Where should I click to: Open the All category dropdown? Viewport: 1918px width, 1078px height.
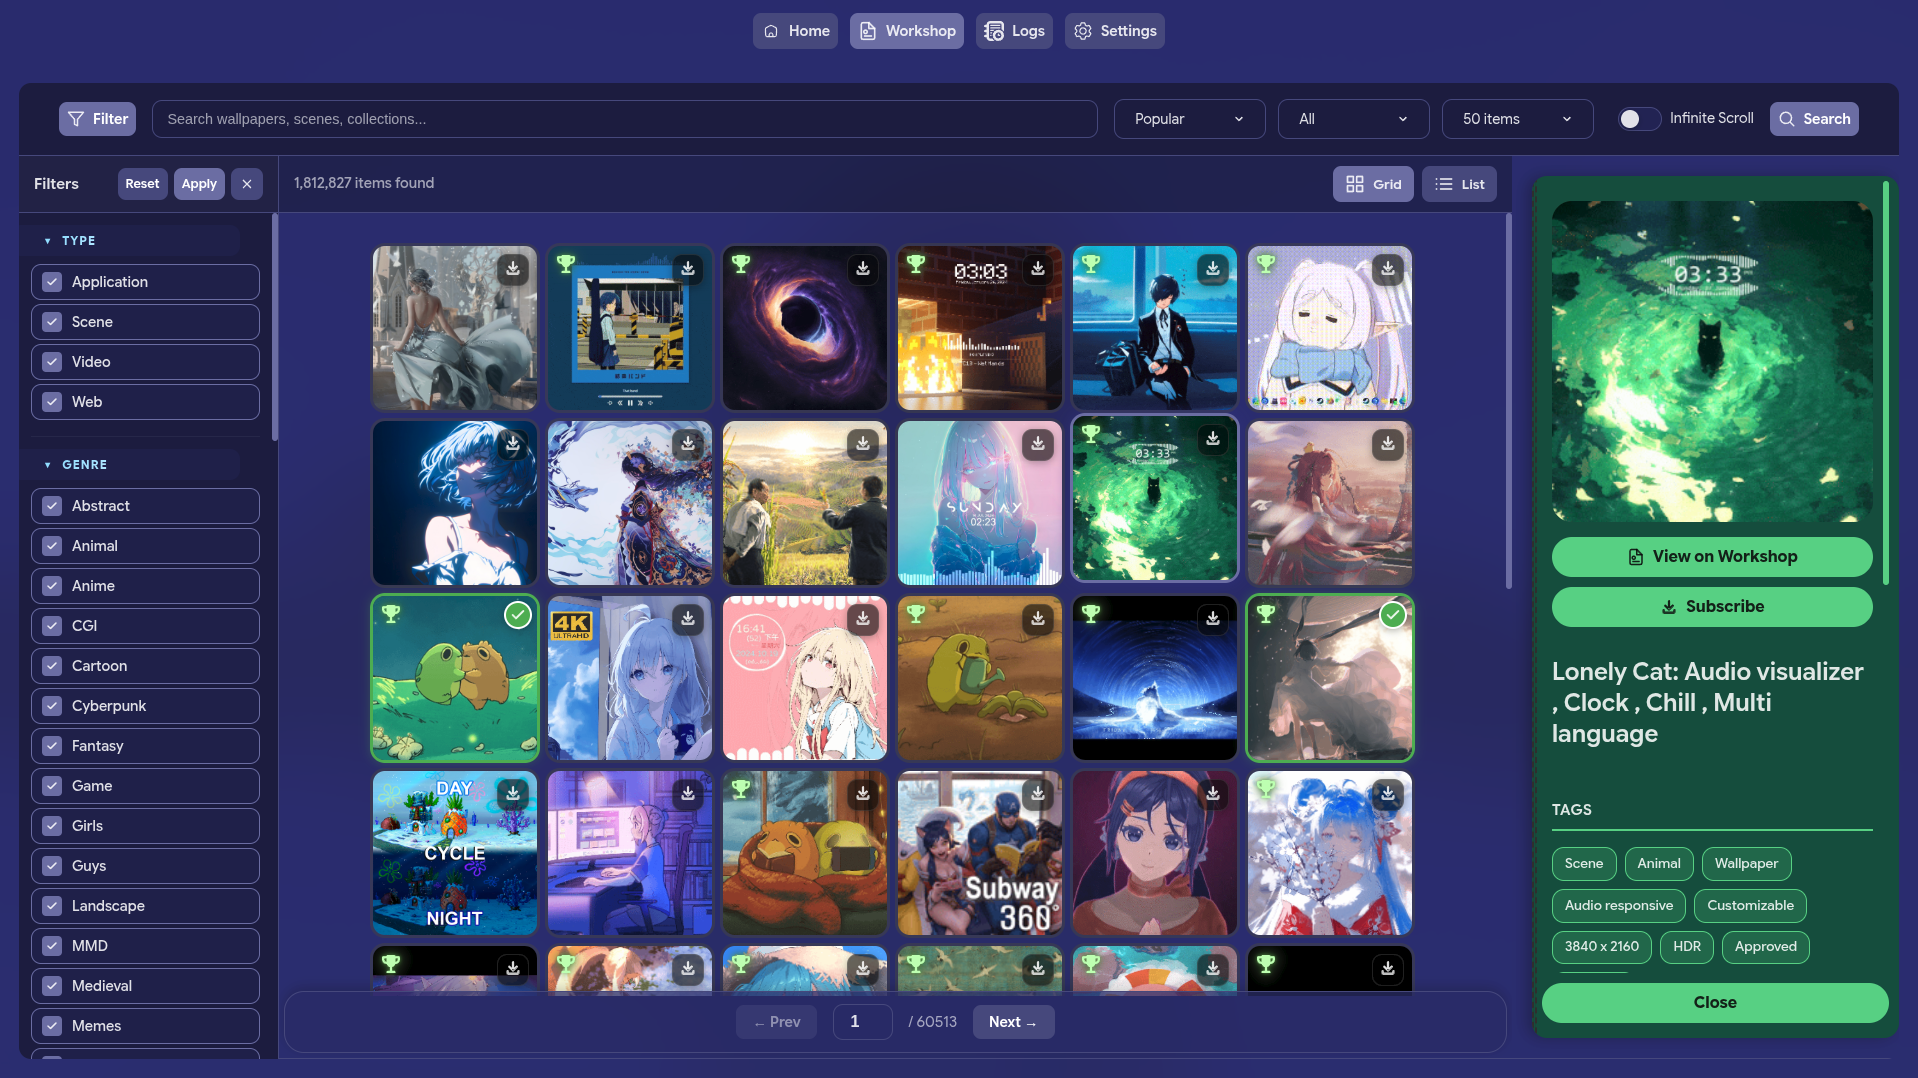coord(1353,119)
